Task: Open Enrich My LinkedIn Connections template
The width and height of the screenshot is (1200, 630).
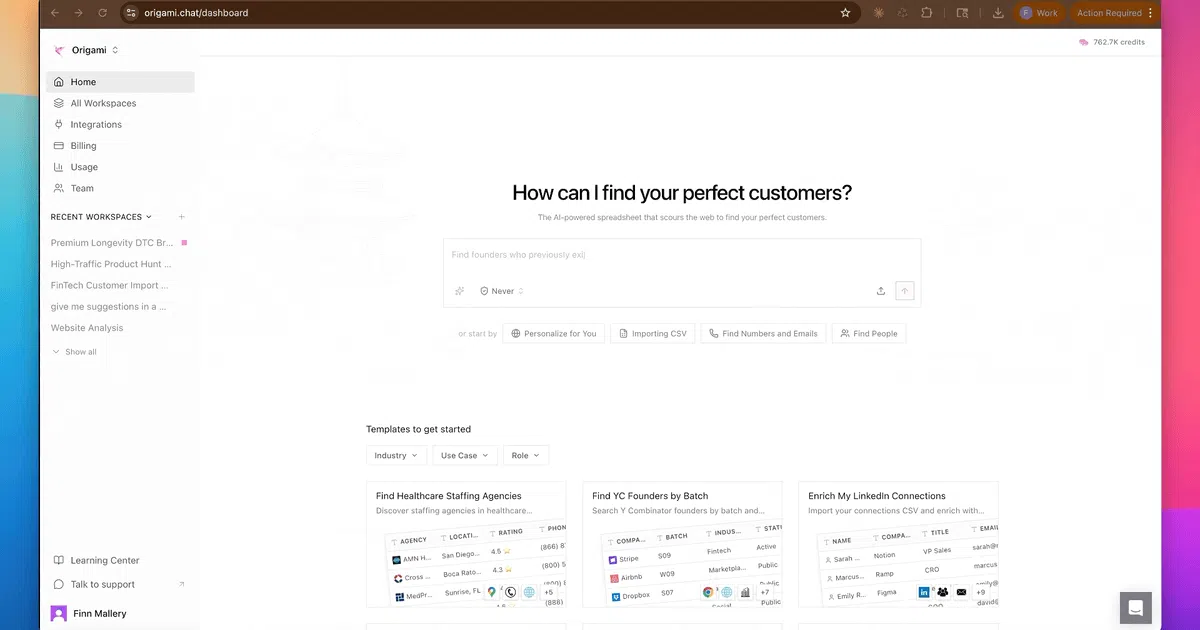Action: 898,544
